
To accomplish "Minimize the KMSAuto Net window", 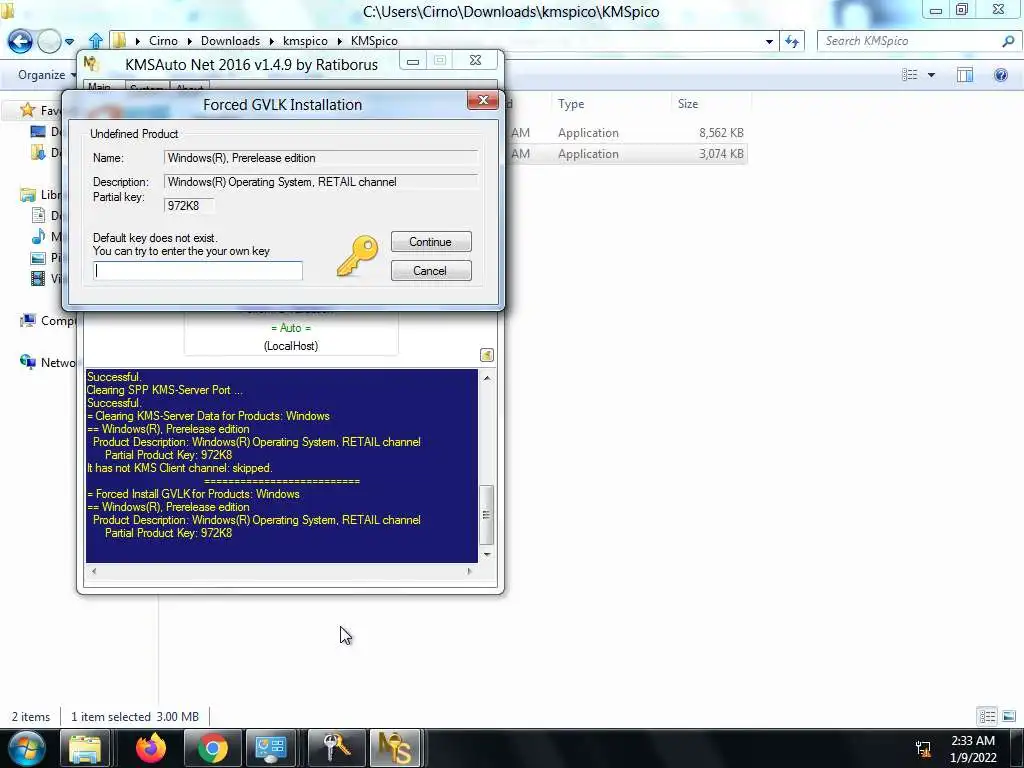I will [413, 61].
